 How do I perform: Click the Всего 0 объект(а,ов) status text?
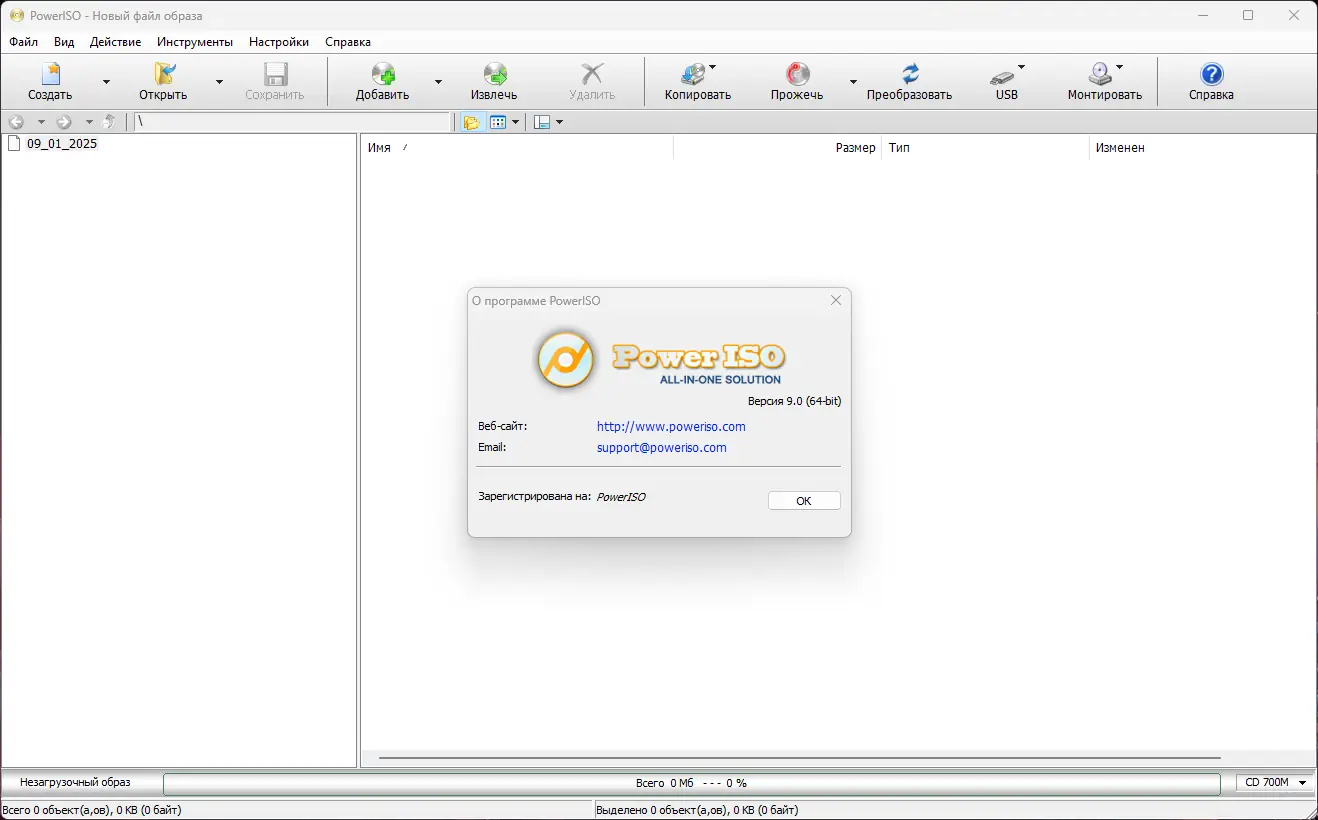click(92, 810)
